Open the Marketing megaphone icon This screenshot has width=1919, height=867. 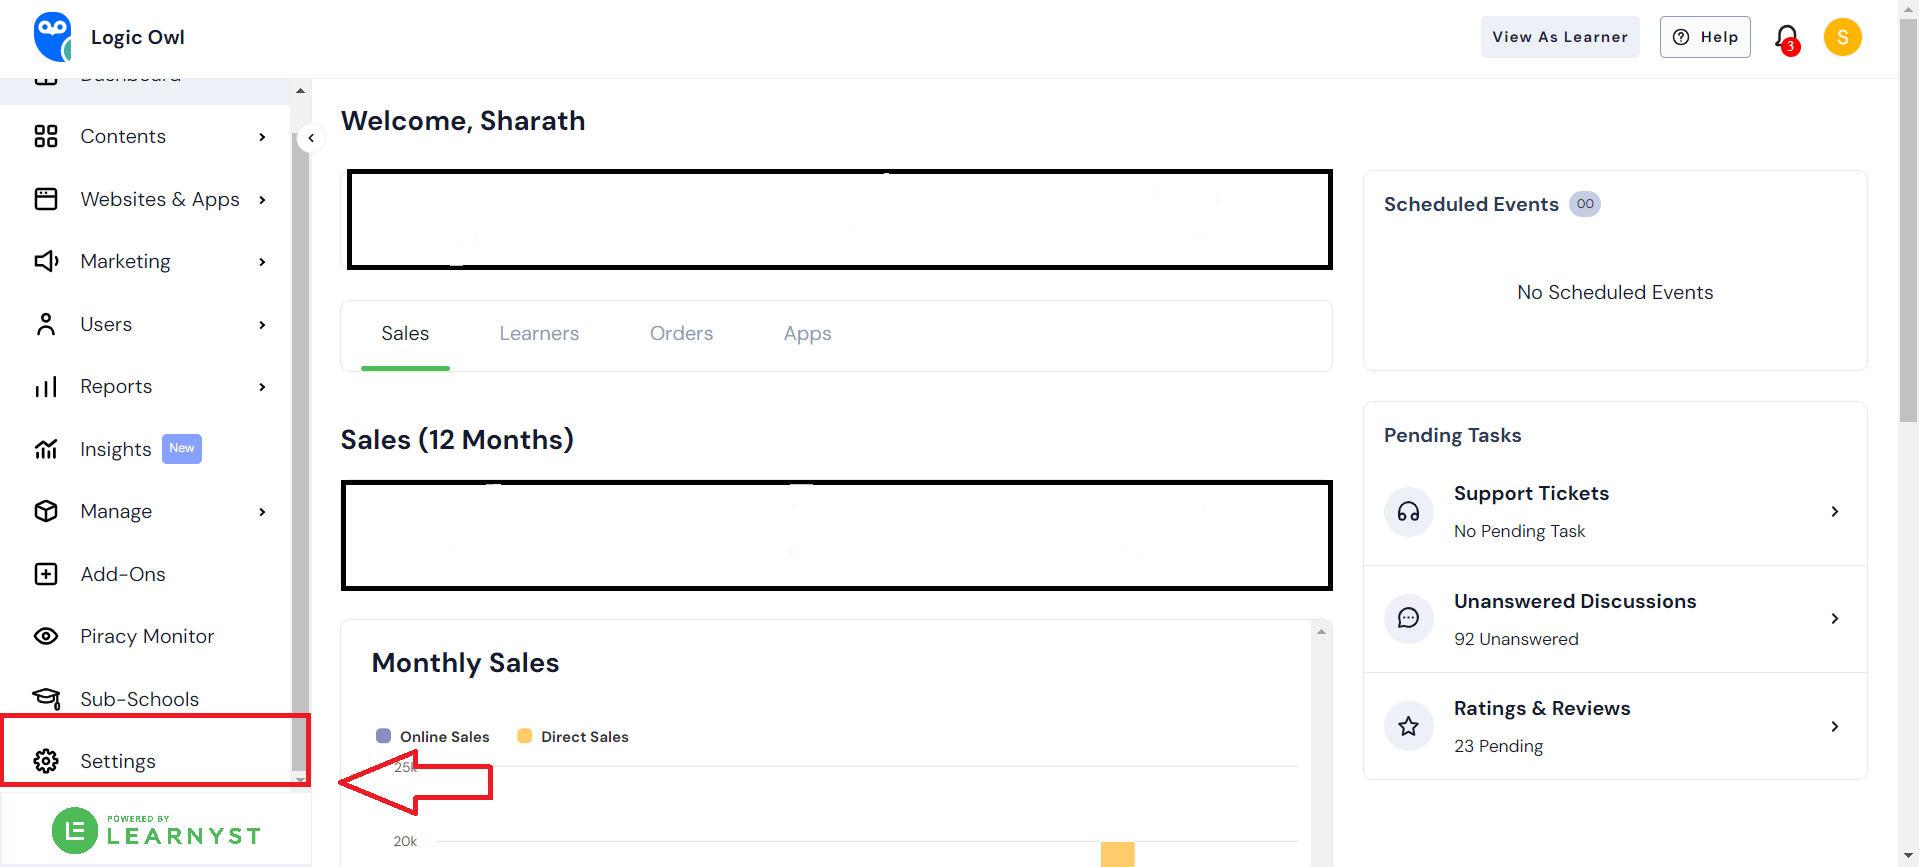click(46, 261)
